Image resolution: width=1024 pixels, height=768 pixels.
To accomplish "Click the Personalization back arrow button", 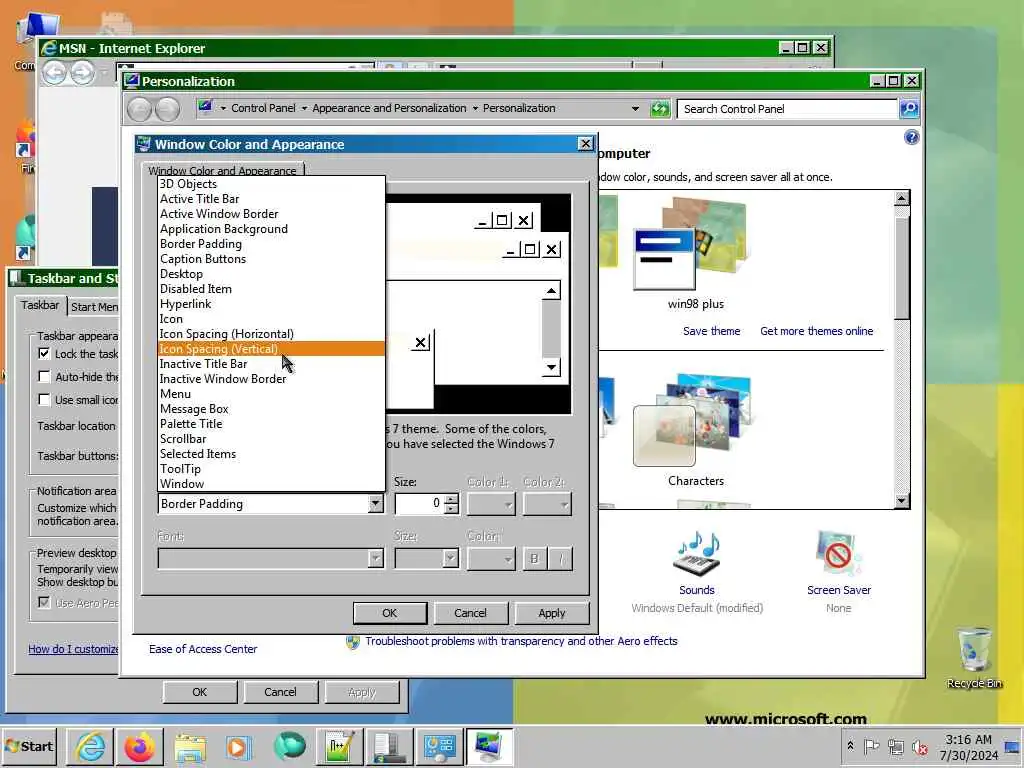I will (139, 109).
